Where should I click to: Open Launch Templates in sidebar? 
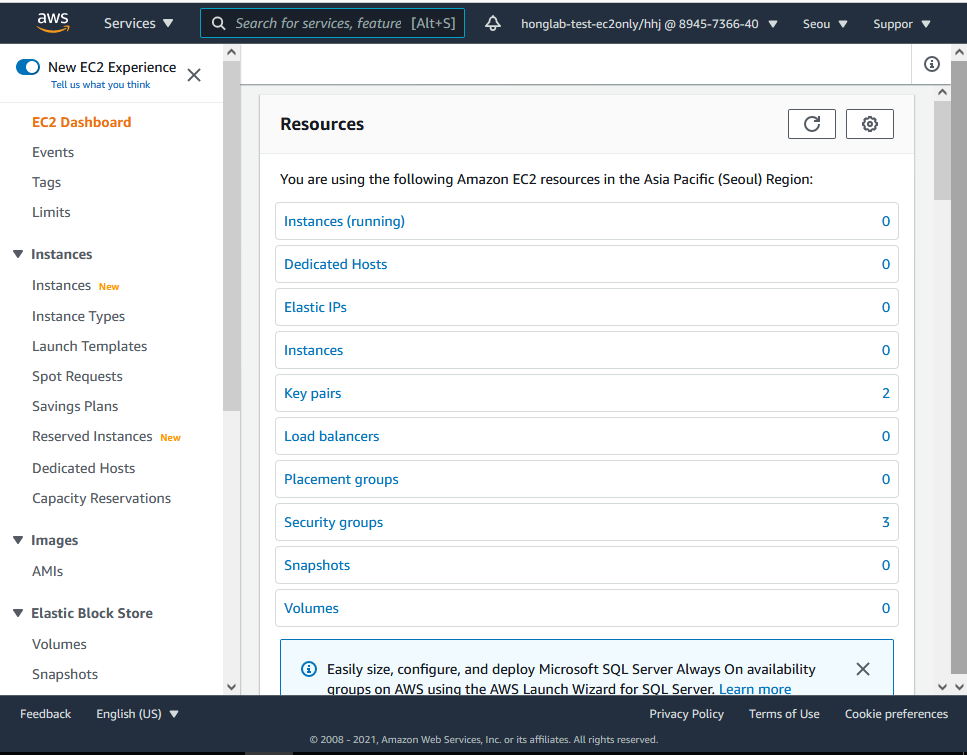tap(89, 347)
